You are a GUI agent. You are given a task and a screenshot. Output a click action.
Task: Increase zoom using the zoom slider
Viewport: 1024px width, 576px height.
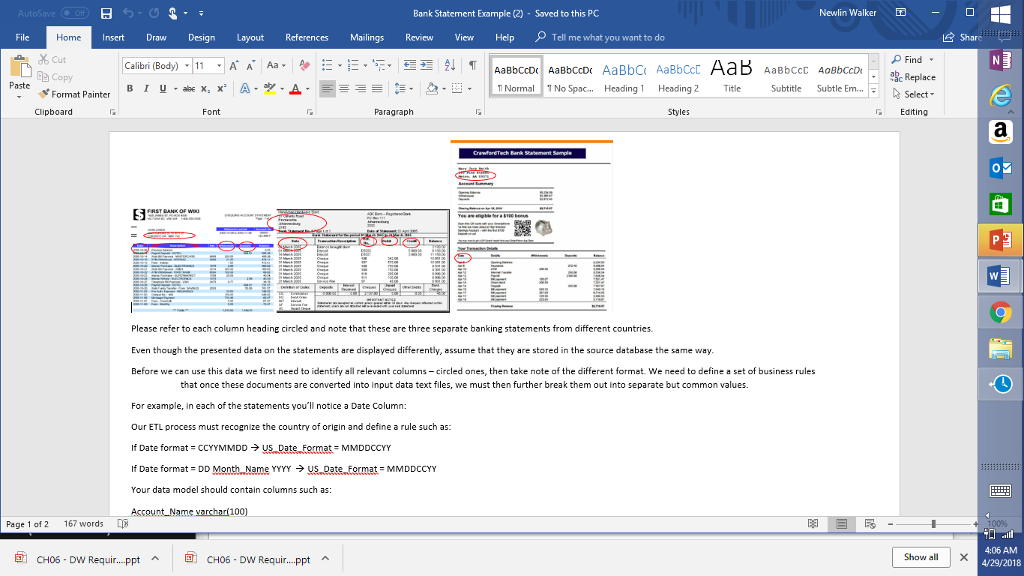(x=976, y=522)
